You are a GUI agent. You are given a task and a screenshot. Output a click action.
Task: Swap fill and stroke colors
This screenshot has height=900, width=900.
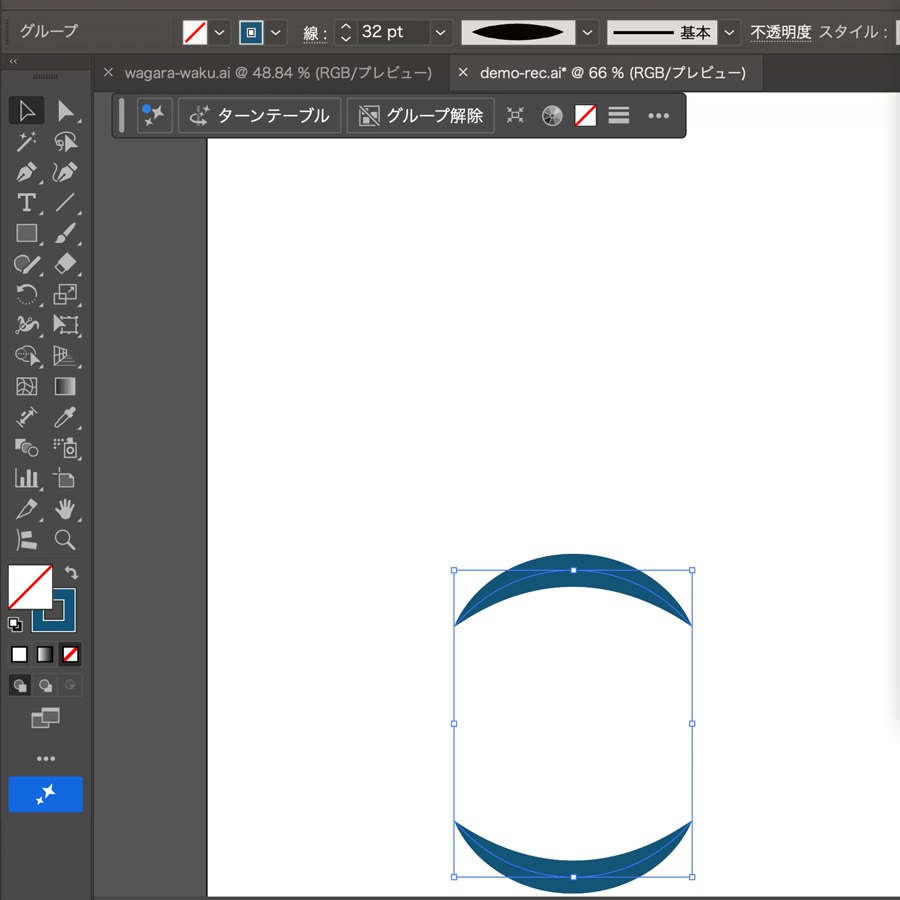click(x=71, y=572)
